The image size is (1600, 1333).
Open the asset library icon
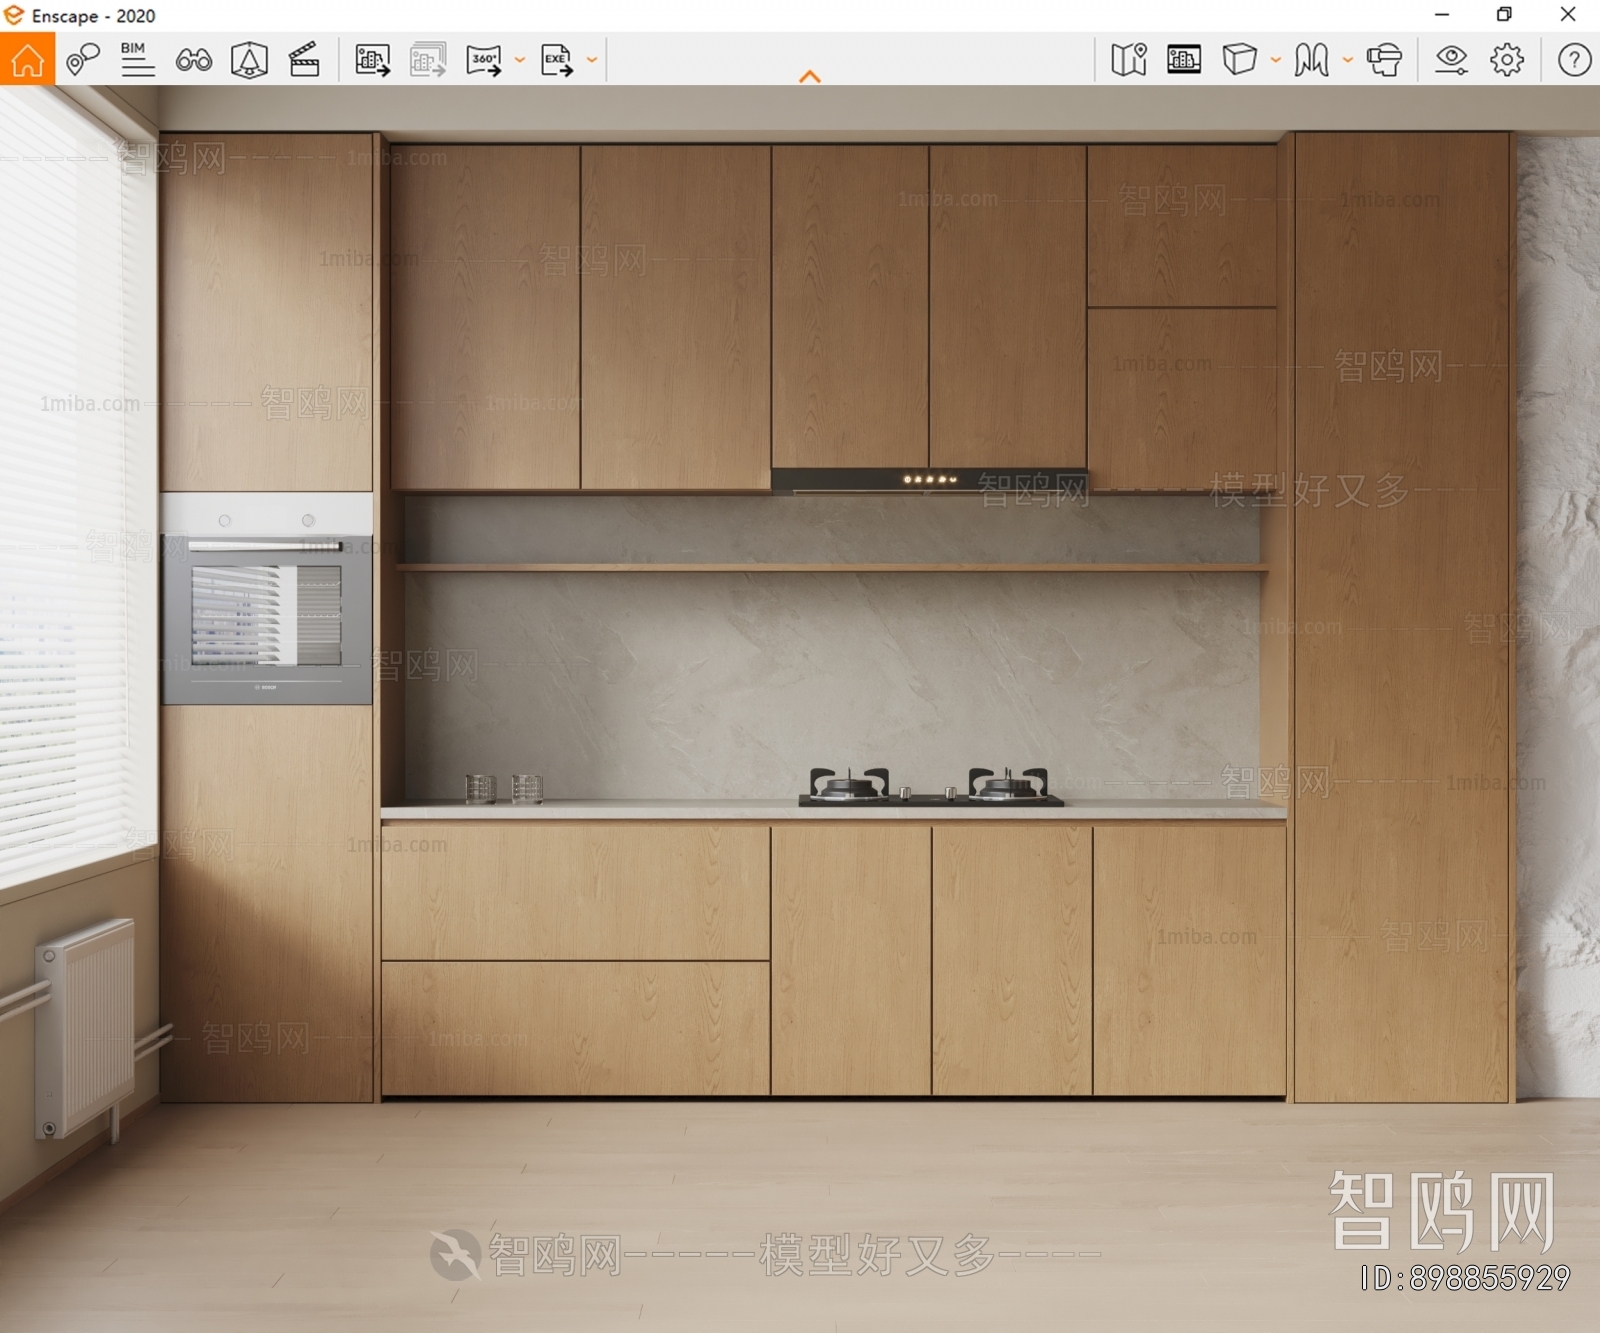click(1184, 60)
